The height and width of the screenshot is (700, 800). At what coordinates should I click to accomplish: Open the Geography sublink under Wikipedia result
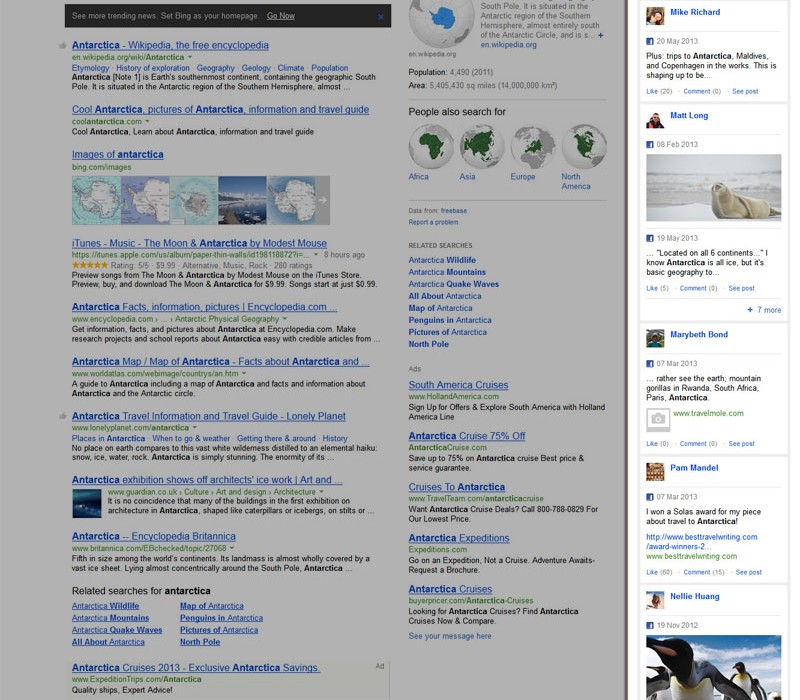point(215,68)
